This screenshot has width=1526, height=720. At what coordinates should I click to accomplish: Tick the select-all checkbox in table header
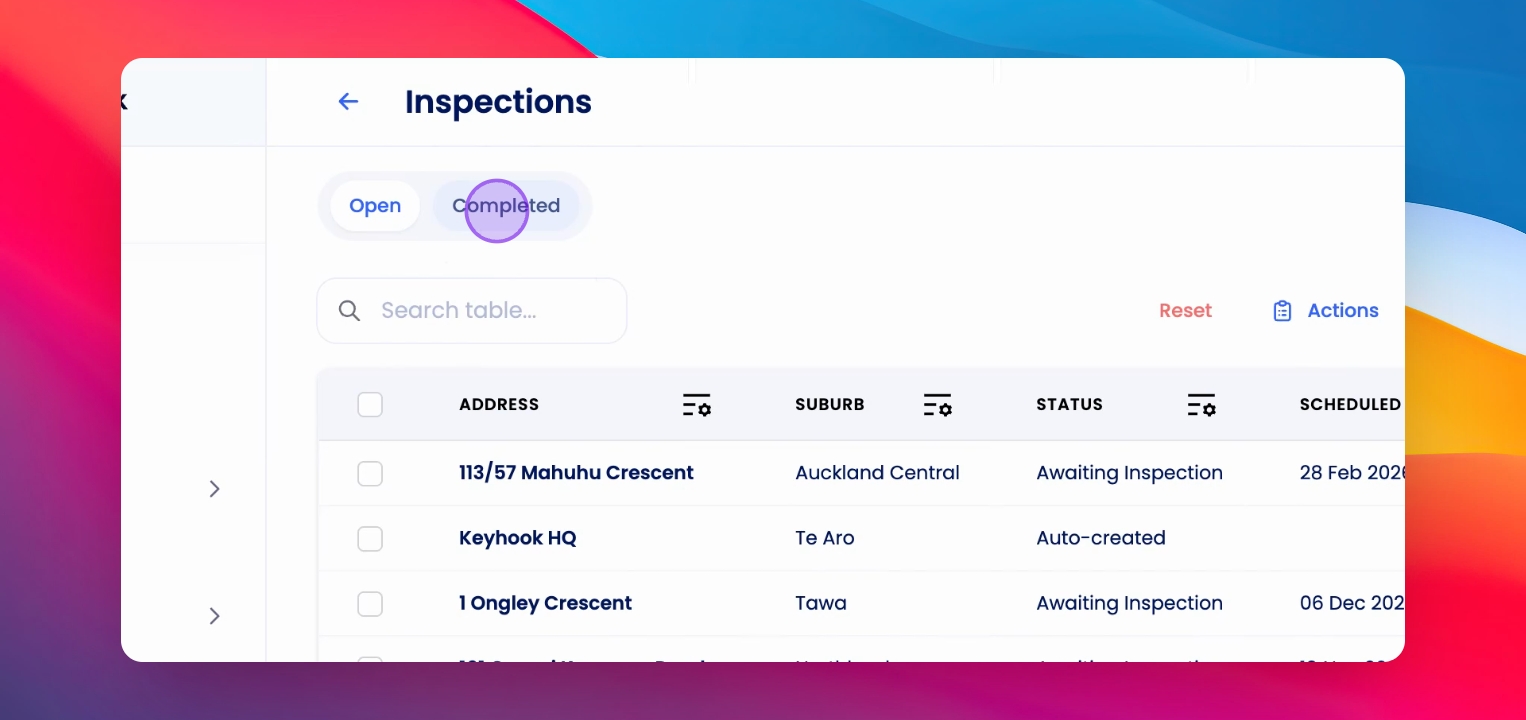pos(370,405)
